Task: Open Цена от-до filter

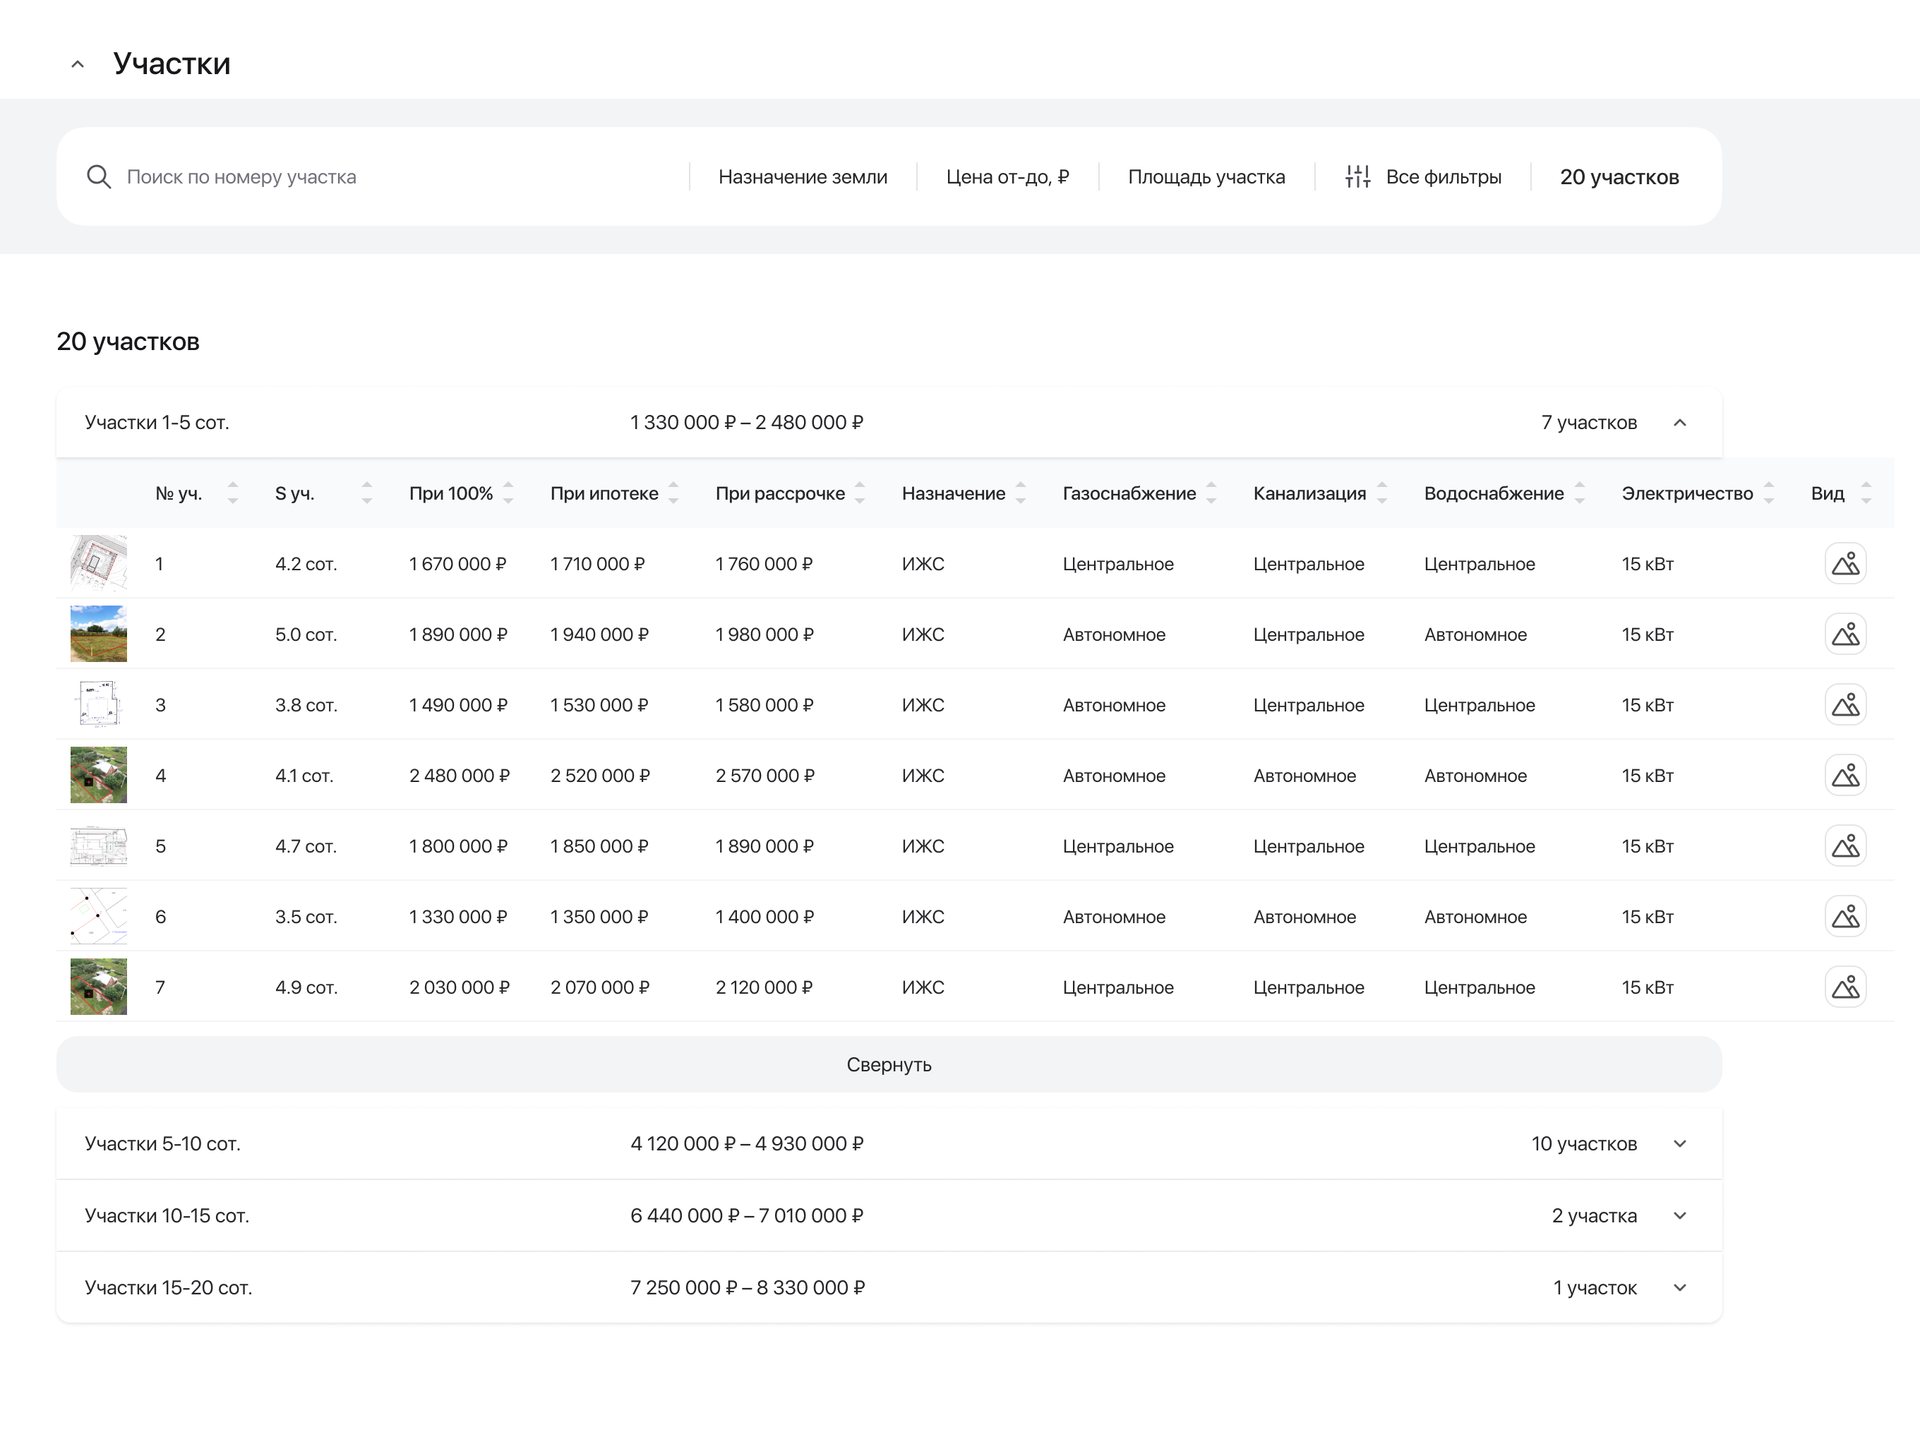Action: (x=1007, y=177)
